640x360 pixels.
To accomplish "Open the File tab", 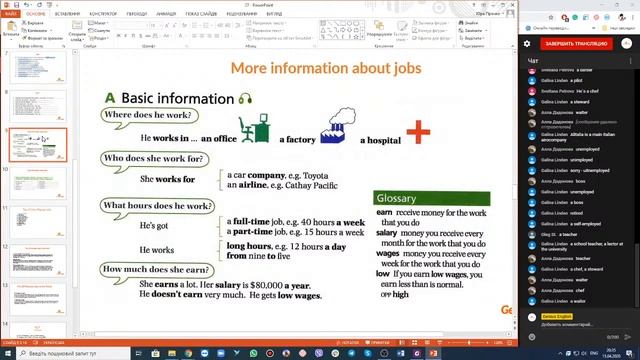I will click(10, 14).
